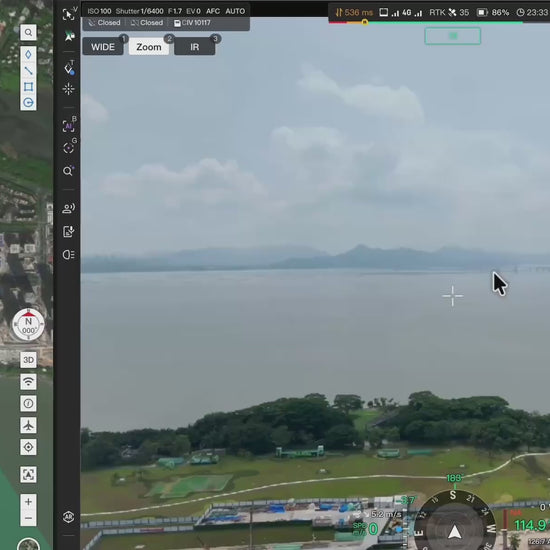Viewport: 550px width, 550px height.
Task: Click the second Closed status indicator
Action: 147,23
